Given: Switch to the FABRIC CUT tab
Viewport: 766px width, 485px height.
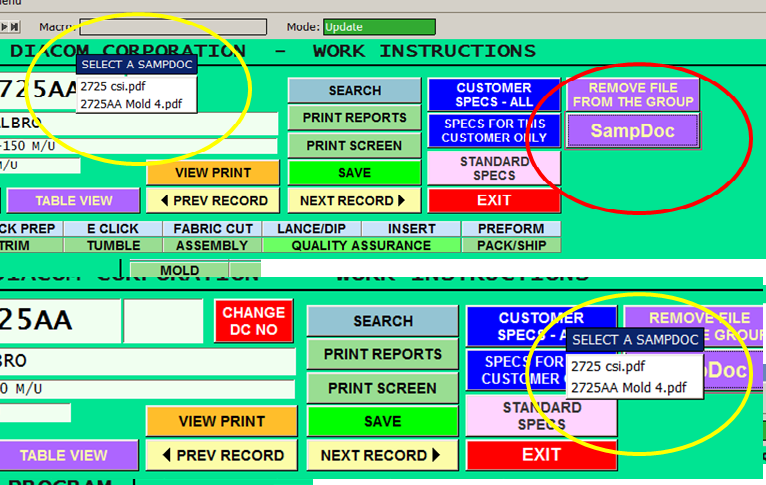Looking at the screenshot, I should tap(213, 229).
